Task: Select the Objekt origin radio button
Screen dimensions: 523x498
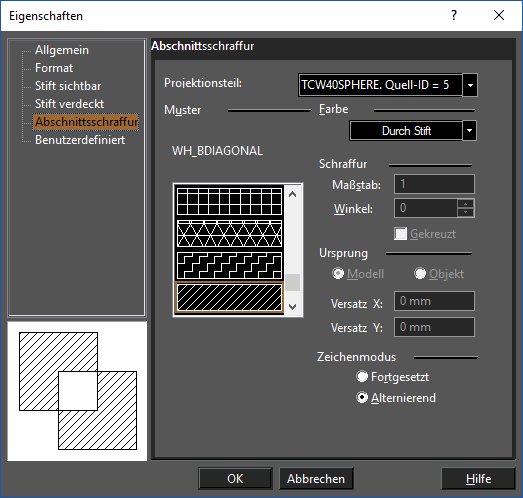Action: [x=420, y=274]
